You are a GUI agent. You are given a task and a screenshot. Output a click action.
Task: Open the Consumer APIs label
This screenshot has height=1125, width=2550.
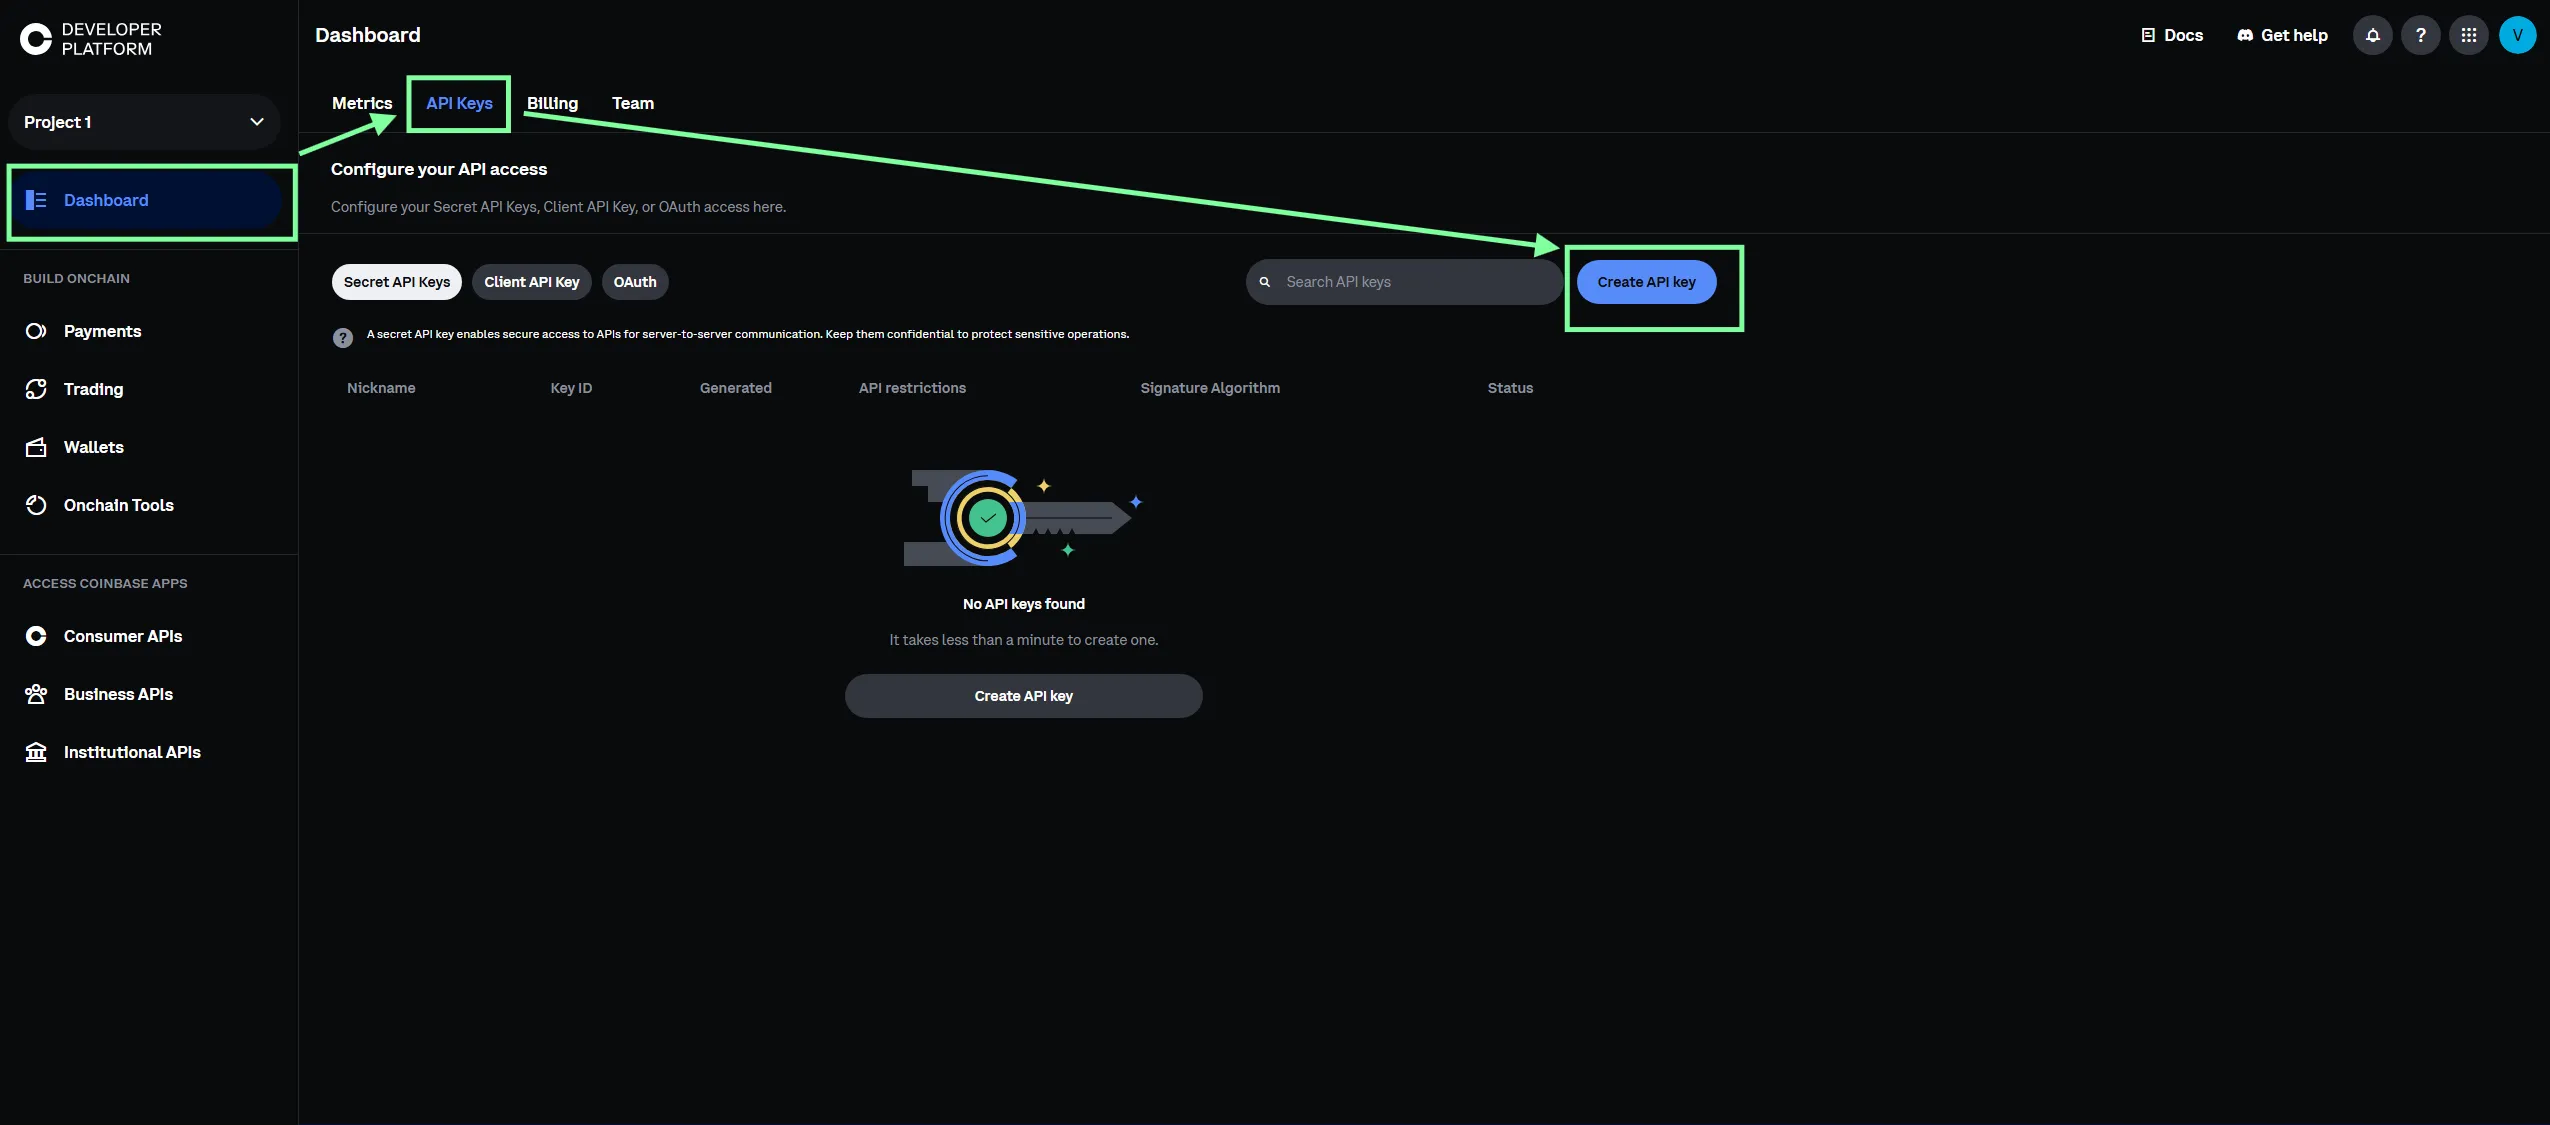(x=123, y=636)
